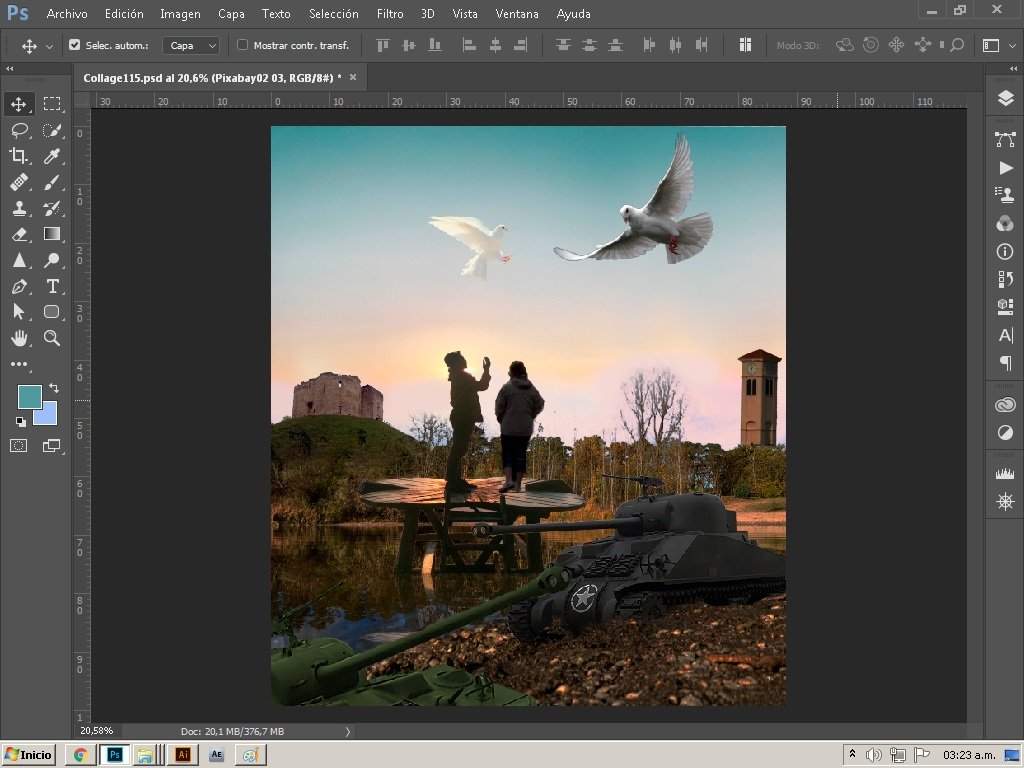The width and height of the screenshot is (1024, 768).
Task: Select the Move tool in the toolbox
Action: pyautogui.click(x=18, y=104)
